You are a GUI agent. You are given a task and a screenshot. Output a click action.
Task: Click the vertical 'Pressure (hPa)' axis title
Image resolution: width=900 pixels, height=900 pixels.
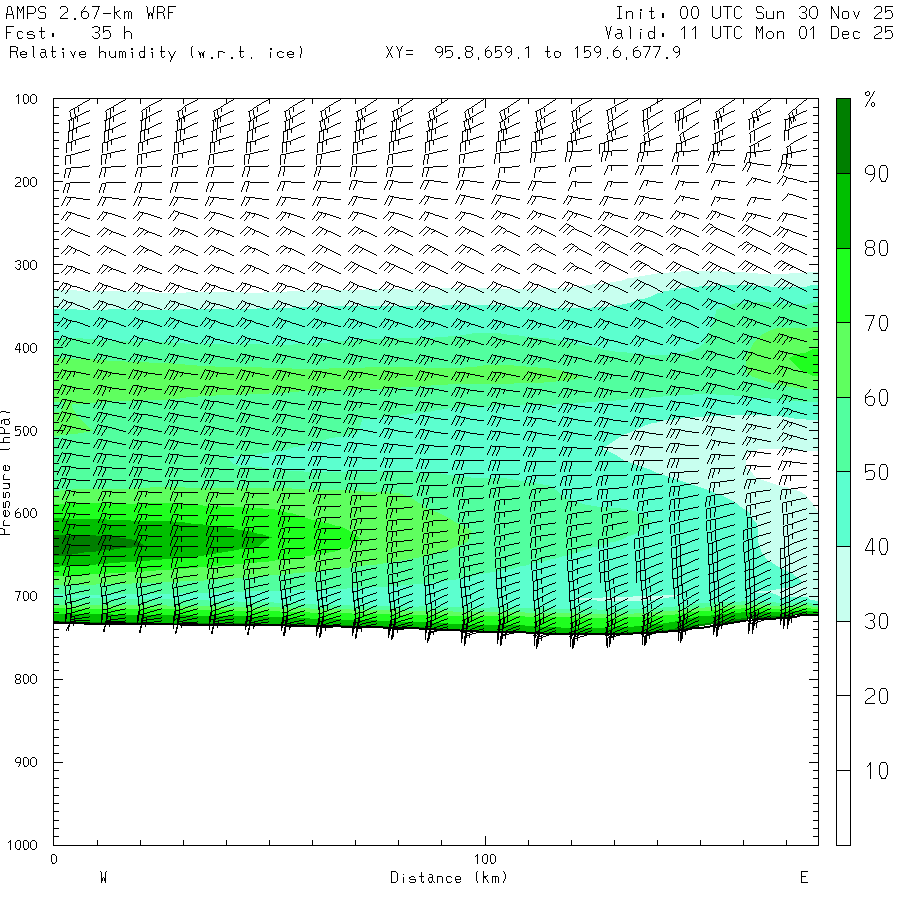(5, 472)
